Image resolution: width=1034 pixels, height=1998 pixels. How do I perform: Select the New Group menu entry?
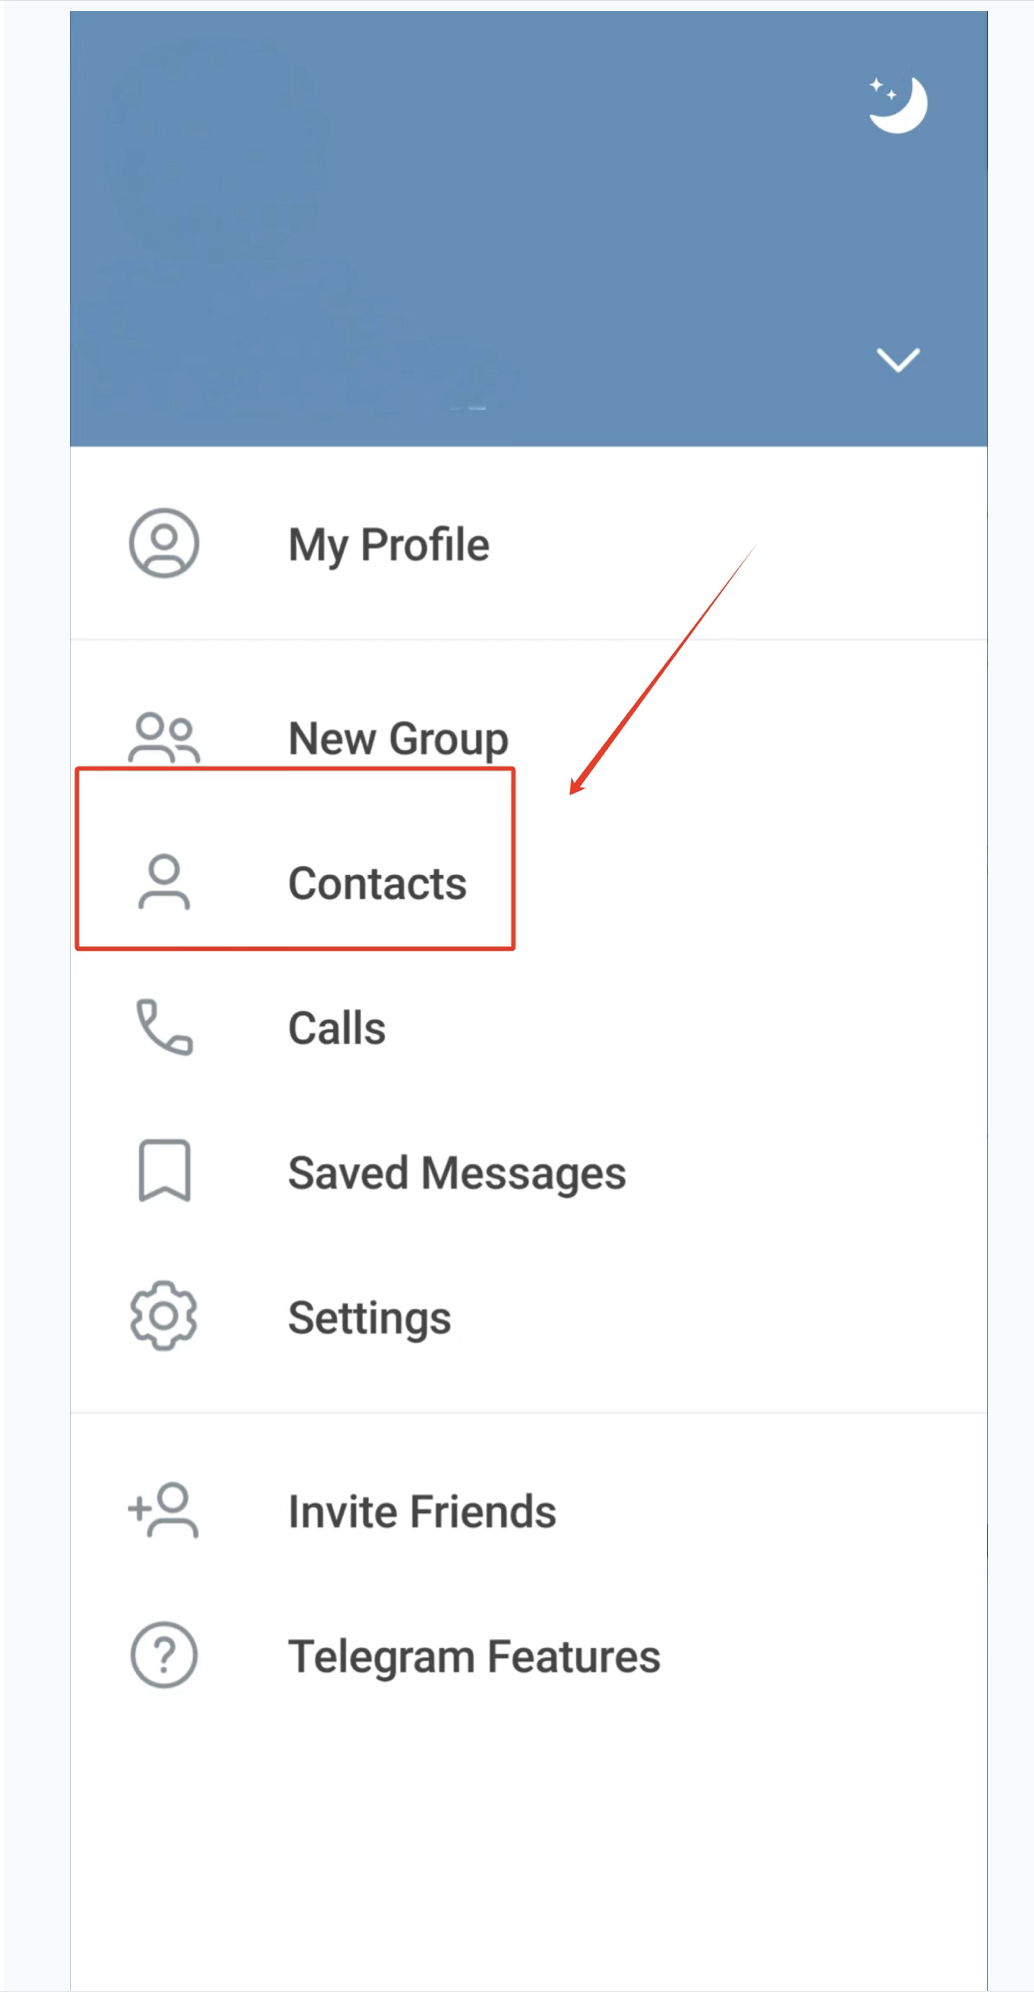398,739
